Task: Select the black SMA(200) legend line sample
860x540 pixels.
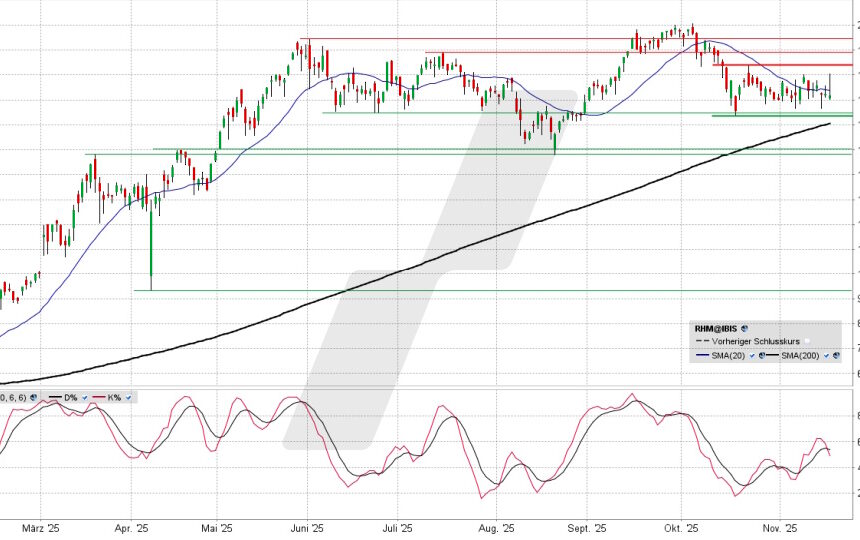Action: pyautogui.click(x=772, y=355)
